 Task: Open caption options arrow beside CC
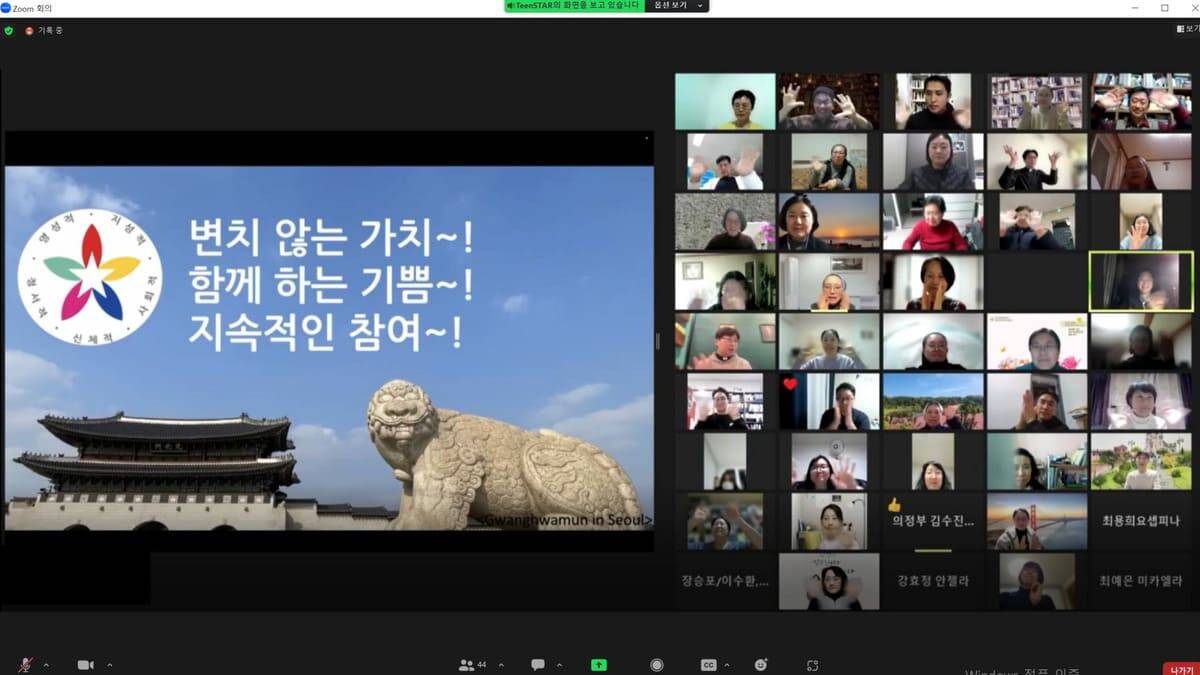click(x=728, y=665)
